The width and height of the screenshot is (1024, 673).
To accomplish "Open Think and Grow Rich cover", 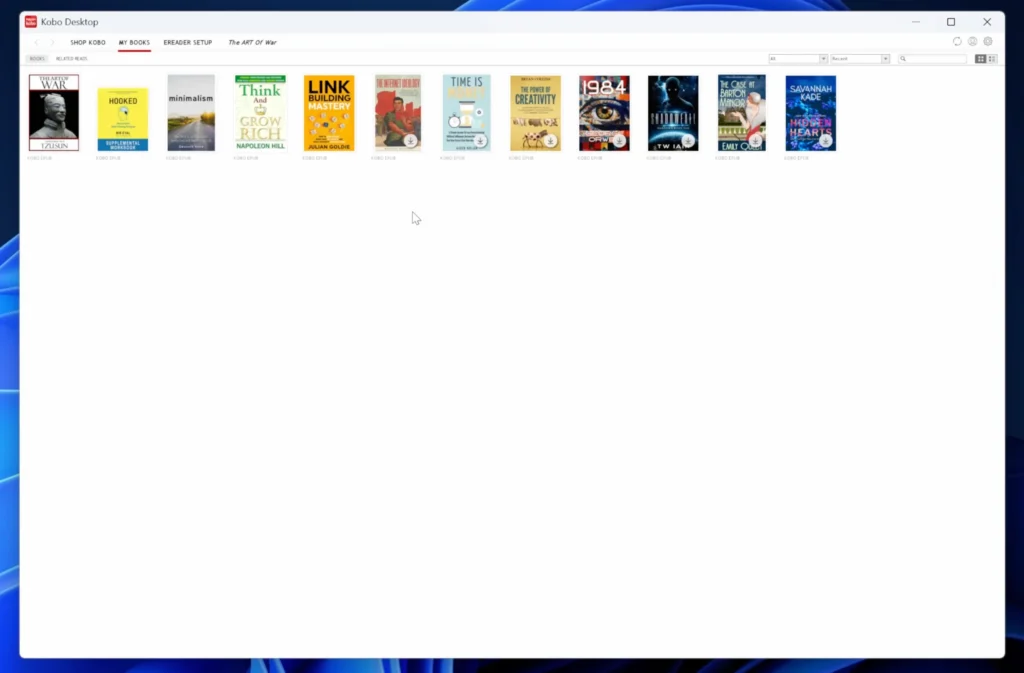I will click(x=261, y=113).
